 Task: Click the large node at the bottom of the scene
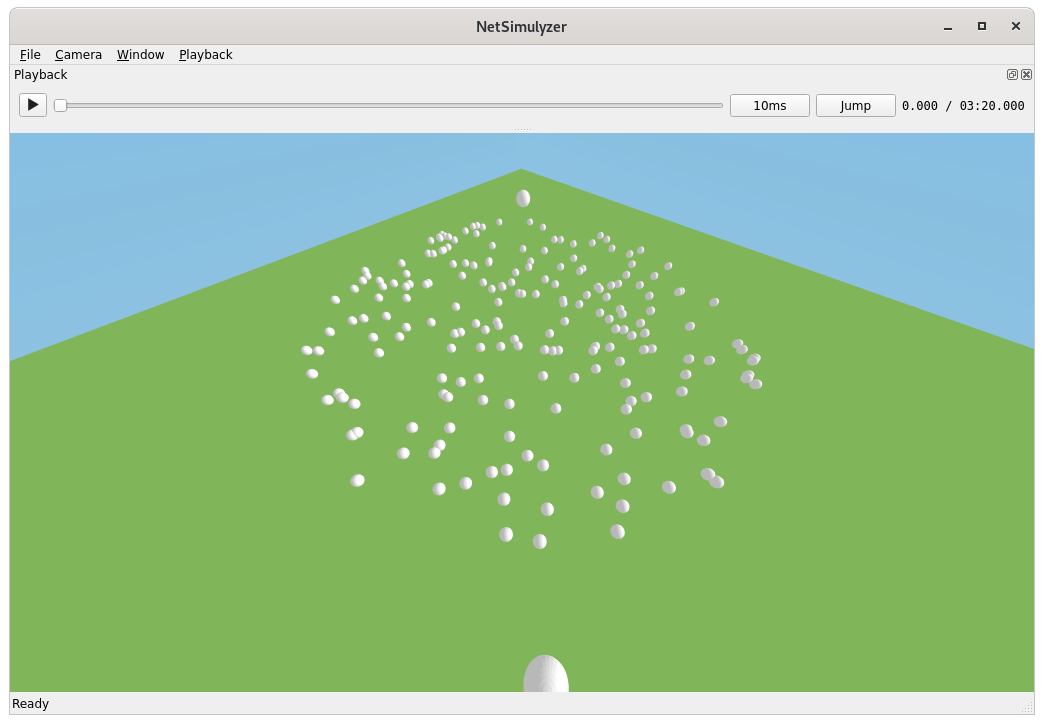[546, 674]
